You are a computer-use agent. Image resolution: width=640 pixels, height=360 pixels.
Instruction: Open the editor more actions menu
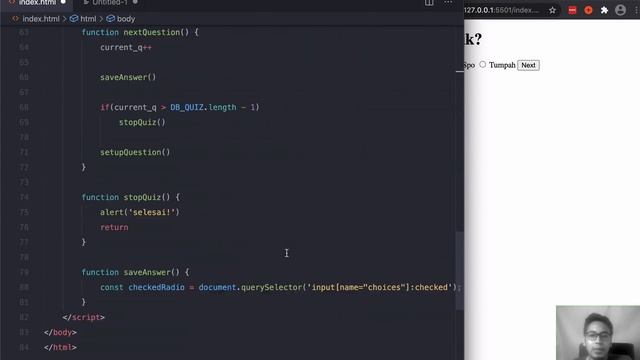coord(448,2)
